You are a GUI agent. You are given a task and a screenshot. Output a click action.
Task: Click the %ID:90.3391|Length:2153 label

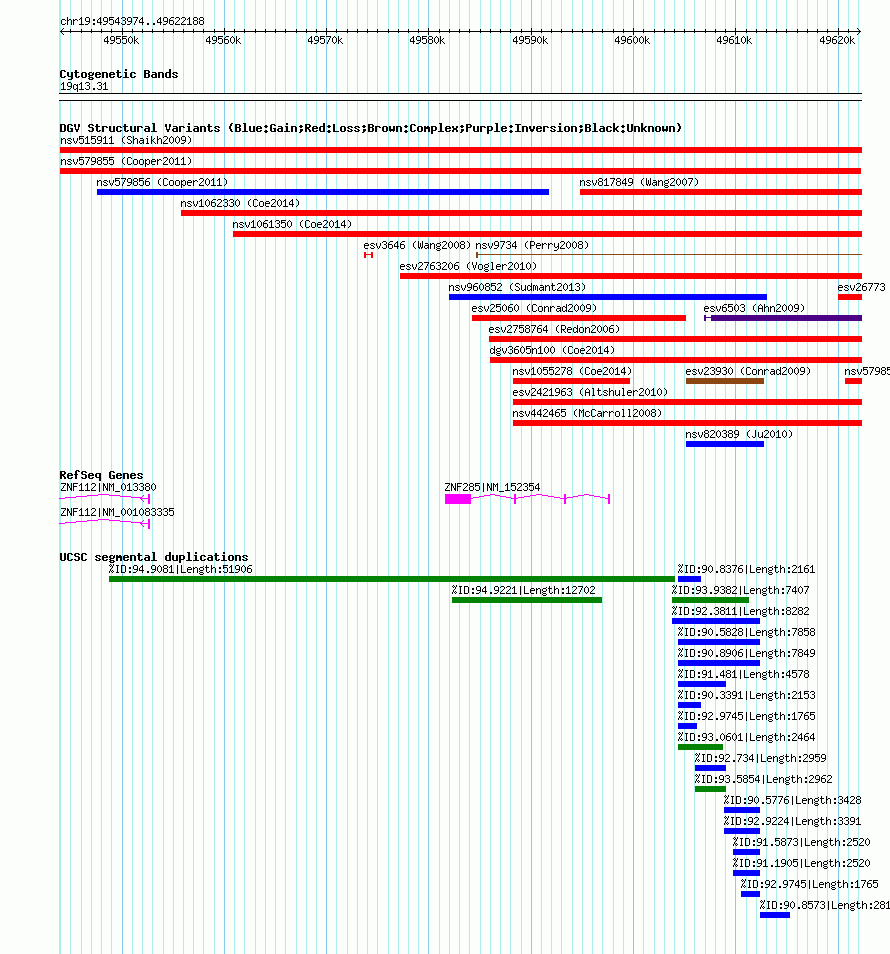(x=746, y=695)
